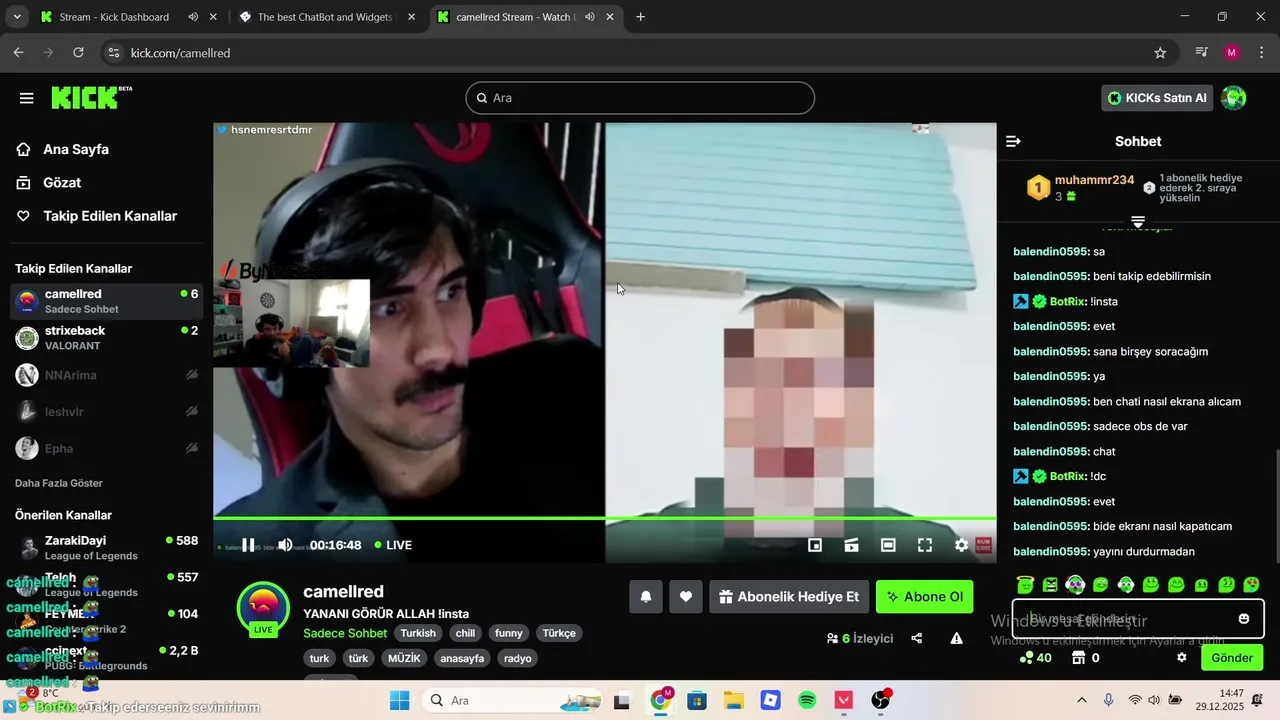The image size is (1280, 720).
Task: Report the stream with warning icon
Action: coord(956,638)
